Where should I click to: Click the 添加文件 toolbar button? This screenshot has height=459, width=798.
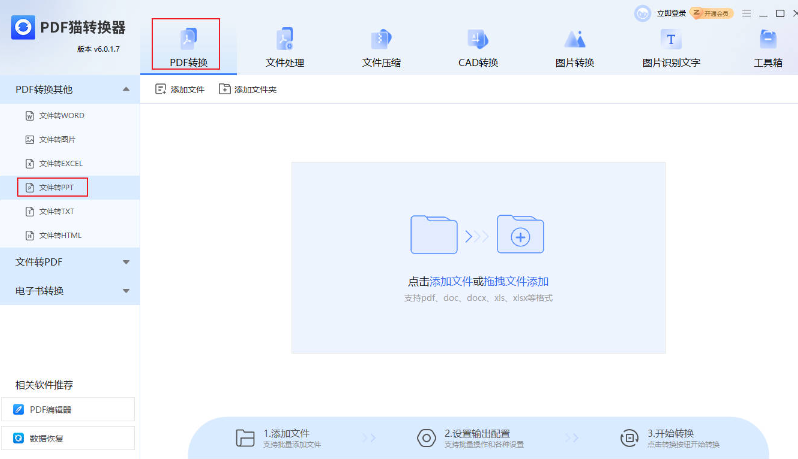(180, 90)
